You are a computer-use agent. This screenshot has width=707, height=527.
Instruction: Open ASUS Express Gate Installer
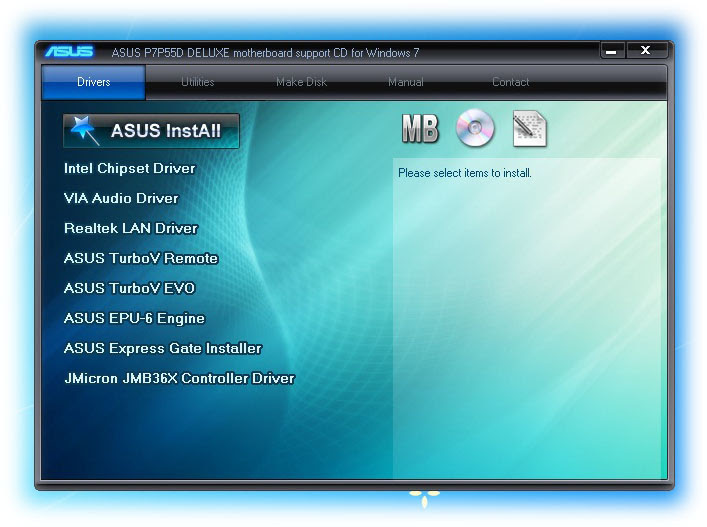[163, 348]
